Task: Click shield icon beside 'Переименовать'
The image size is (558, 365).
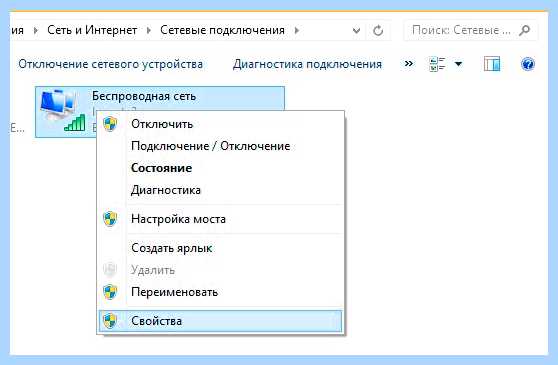Action: click(110, 292)
